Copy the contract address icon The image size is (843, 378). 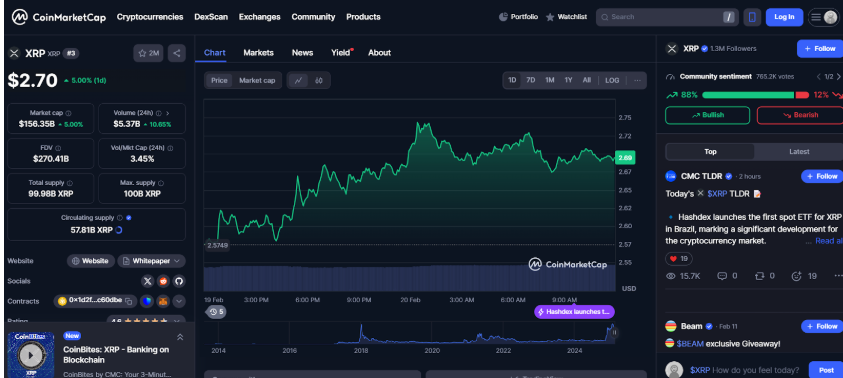pyautogui.click(x=128, y=301)
